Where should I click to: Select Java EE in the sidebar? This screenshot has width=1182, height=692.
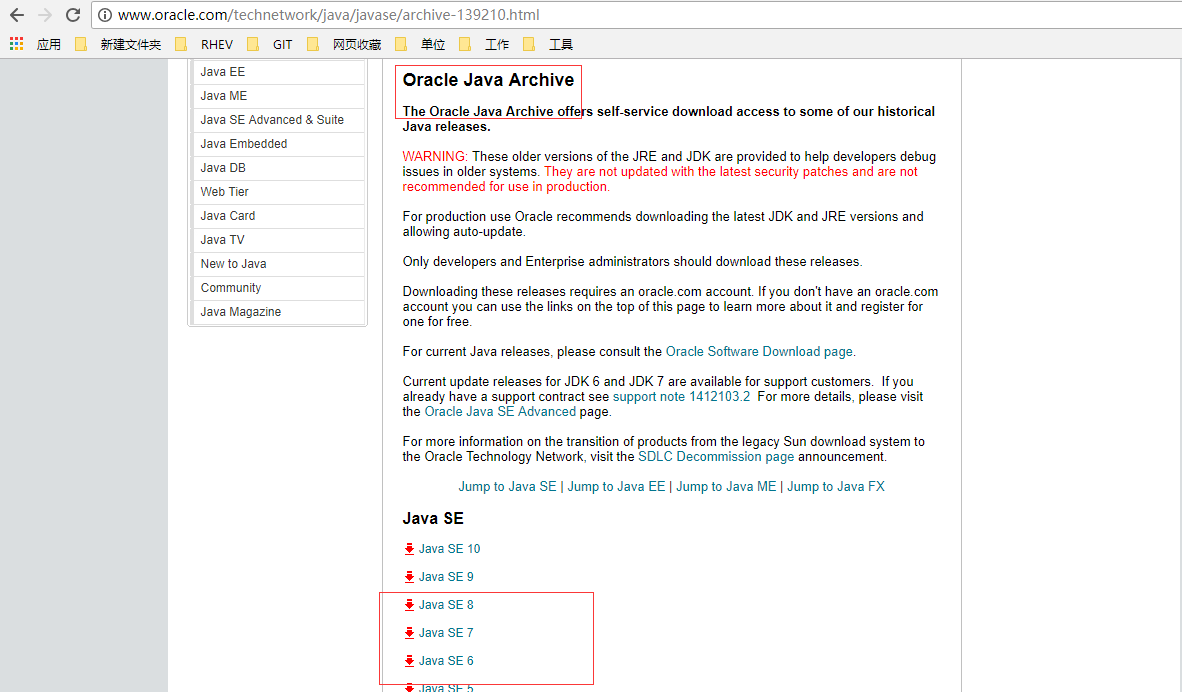pos(279,72)
